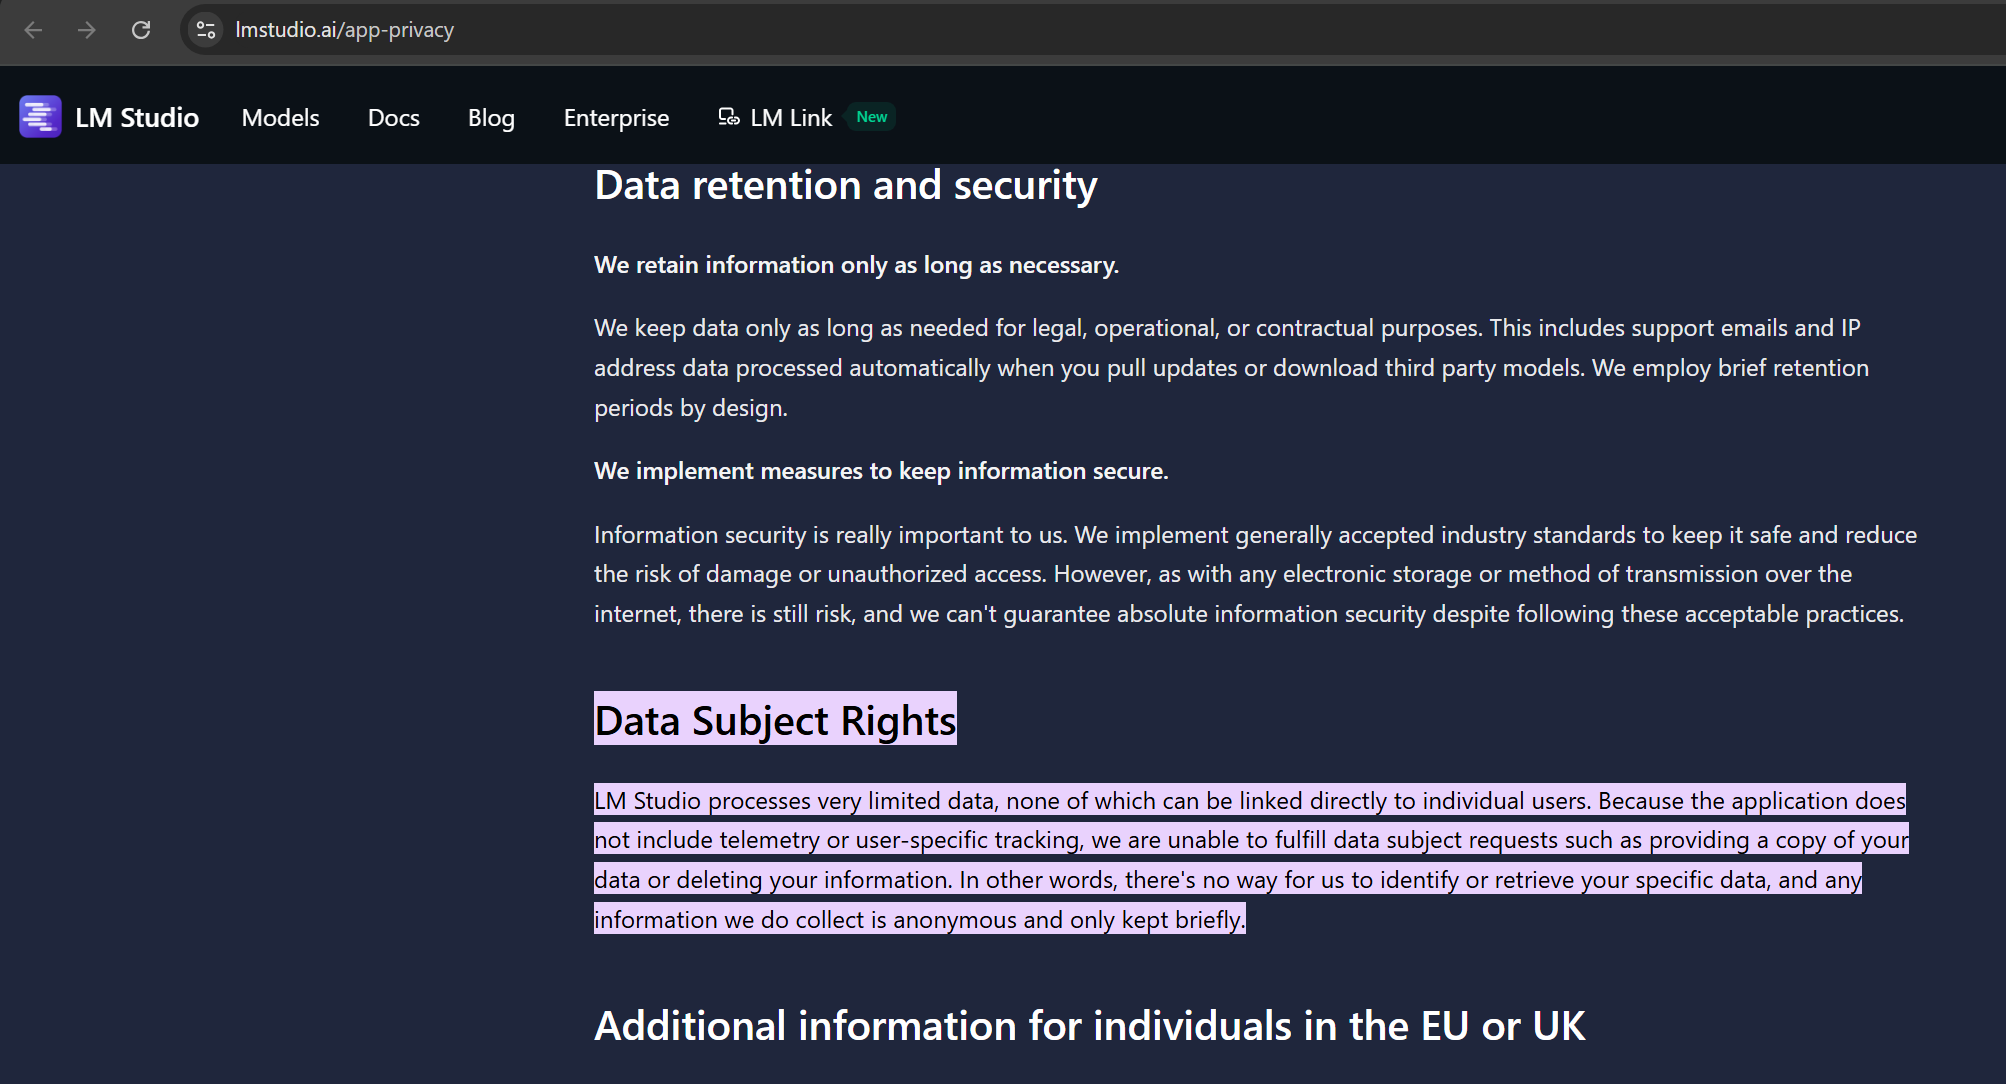Click 'We retain information only as long as necessary.'
This screenshot has width=2006, height=1084.
click(x=856, y=265)
